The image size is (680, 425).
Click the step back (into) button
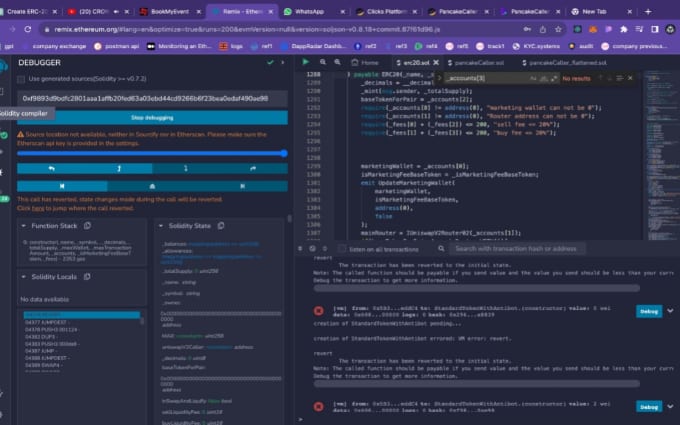point(119,168)
